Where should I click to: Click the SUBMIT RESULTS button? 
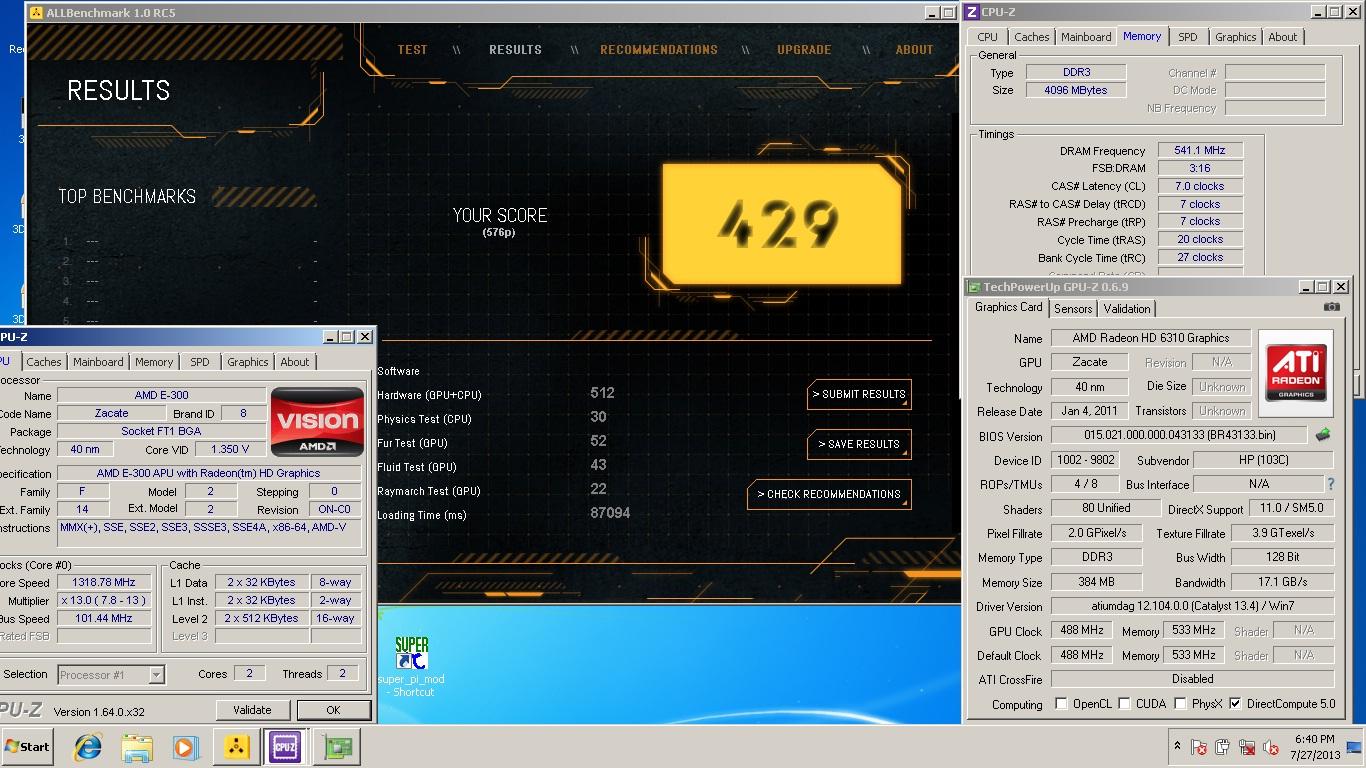(859, 394)
